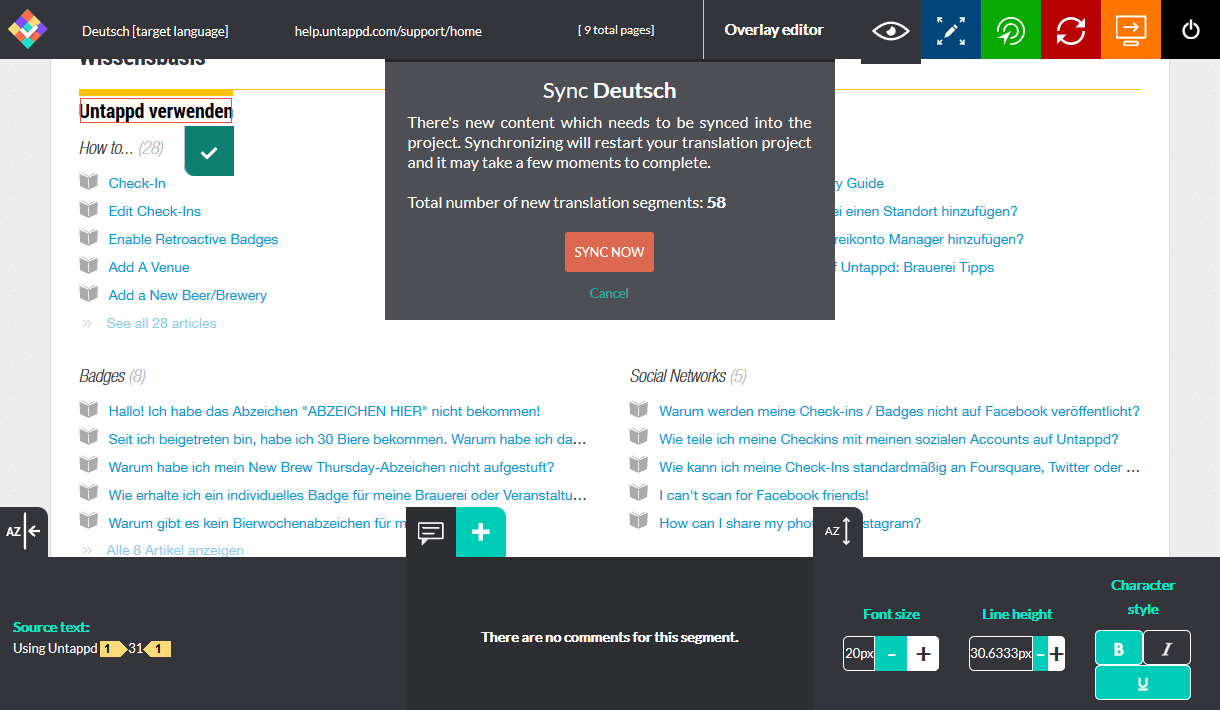1220x710 pixels.
Task: Open the Foursquare, Twitter article link
Action: click(x=899, y=467)
